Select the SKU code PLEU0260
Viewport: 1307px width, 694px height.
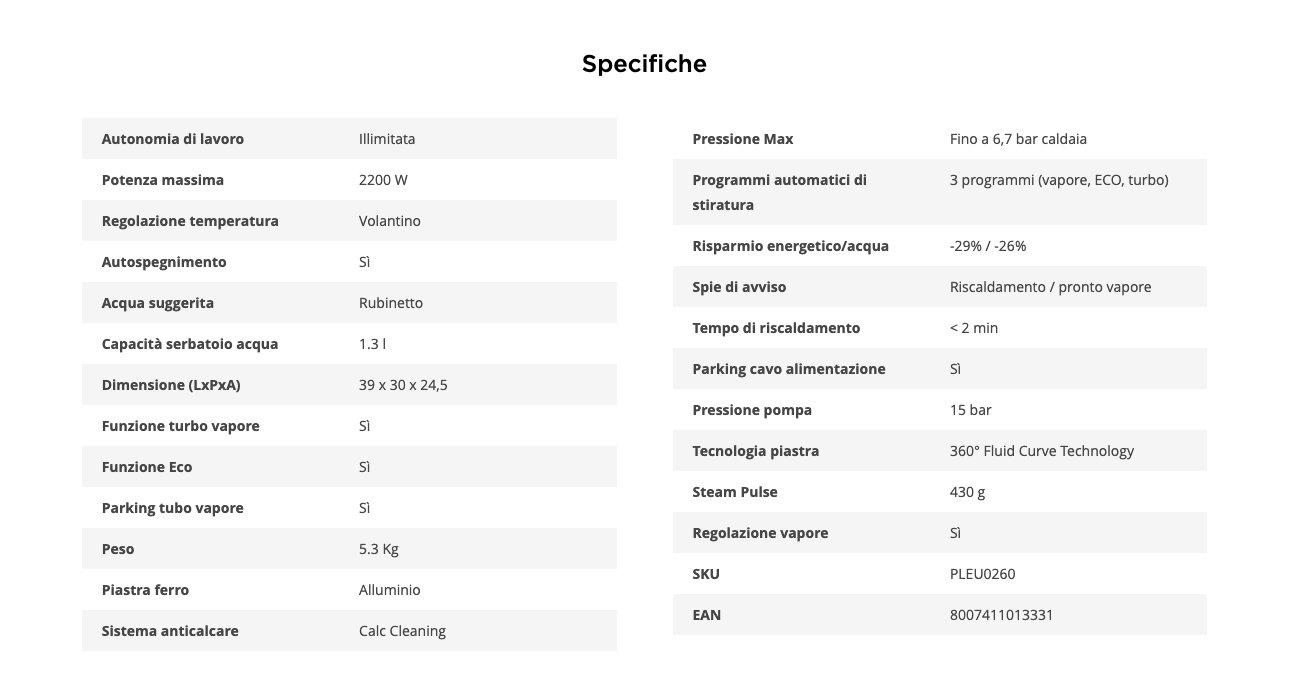click(984, 574)
